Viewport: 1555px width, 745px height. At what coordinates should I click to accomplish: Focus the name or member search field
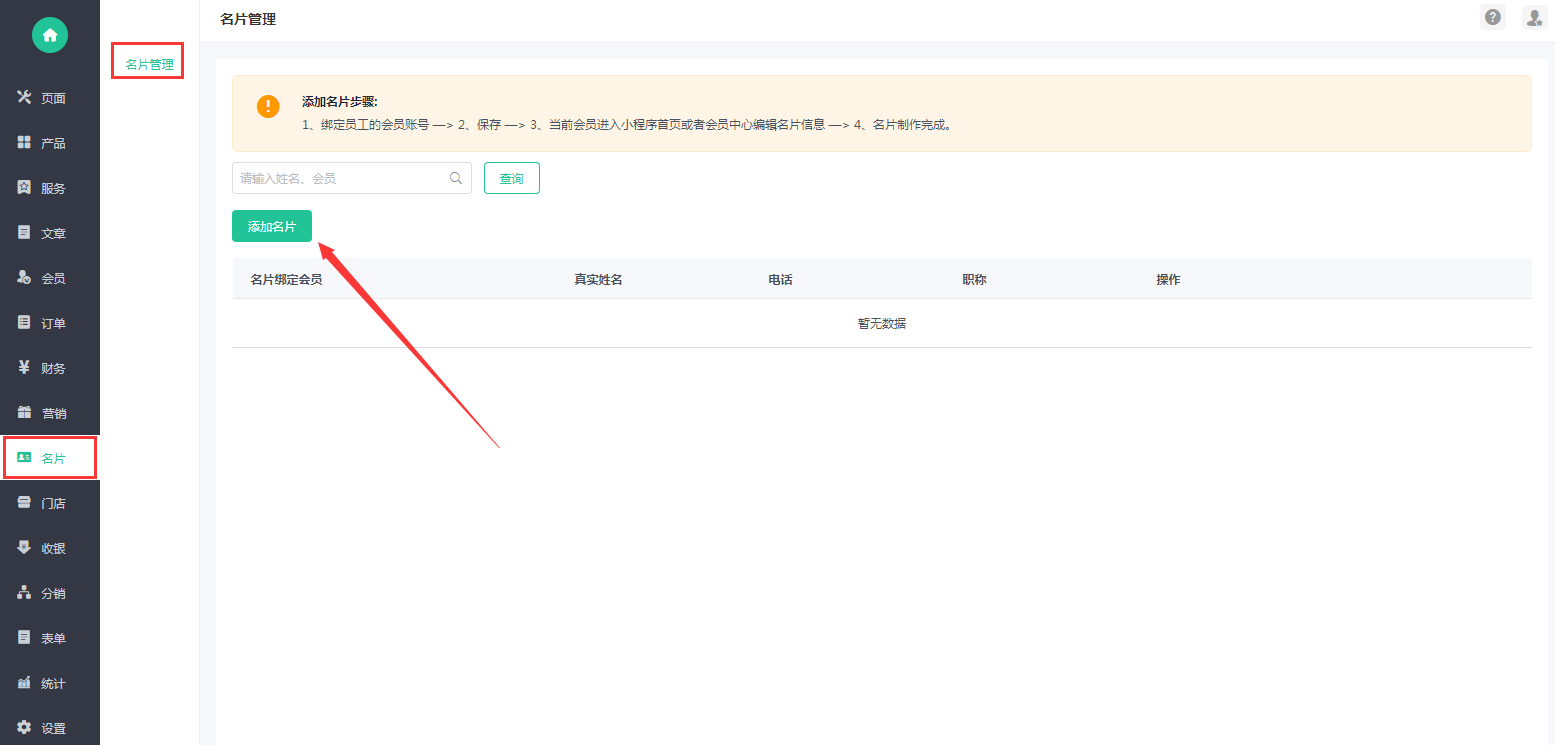(x=340, y=178)
